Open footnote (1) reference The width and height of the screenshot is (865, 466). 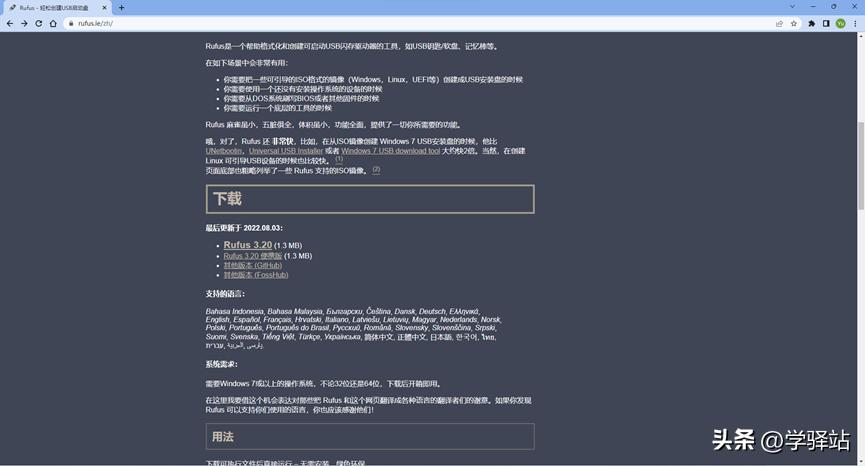point(339,159)
